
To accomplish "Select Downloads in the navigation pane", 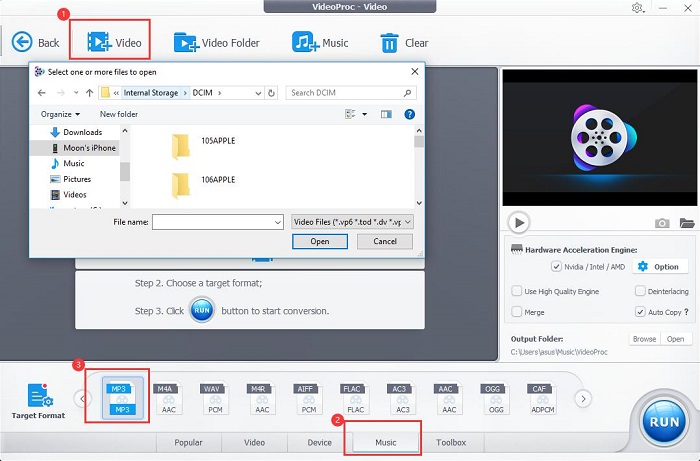I will (76, 132).
